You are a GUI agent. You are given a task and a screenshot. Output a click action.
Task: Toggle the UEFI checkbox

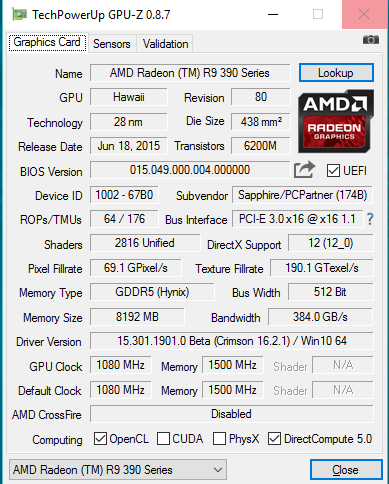pyautogui.click(x=333, y=170)
